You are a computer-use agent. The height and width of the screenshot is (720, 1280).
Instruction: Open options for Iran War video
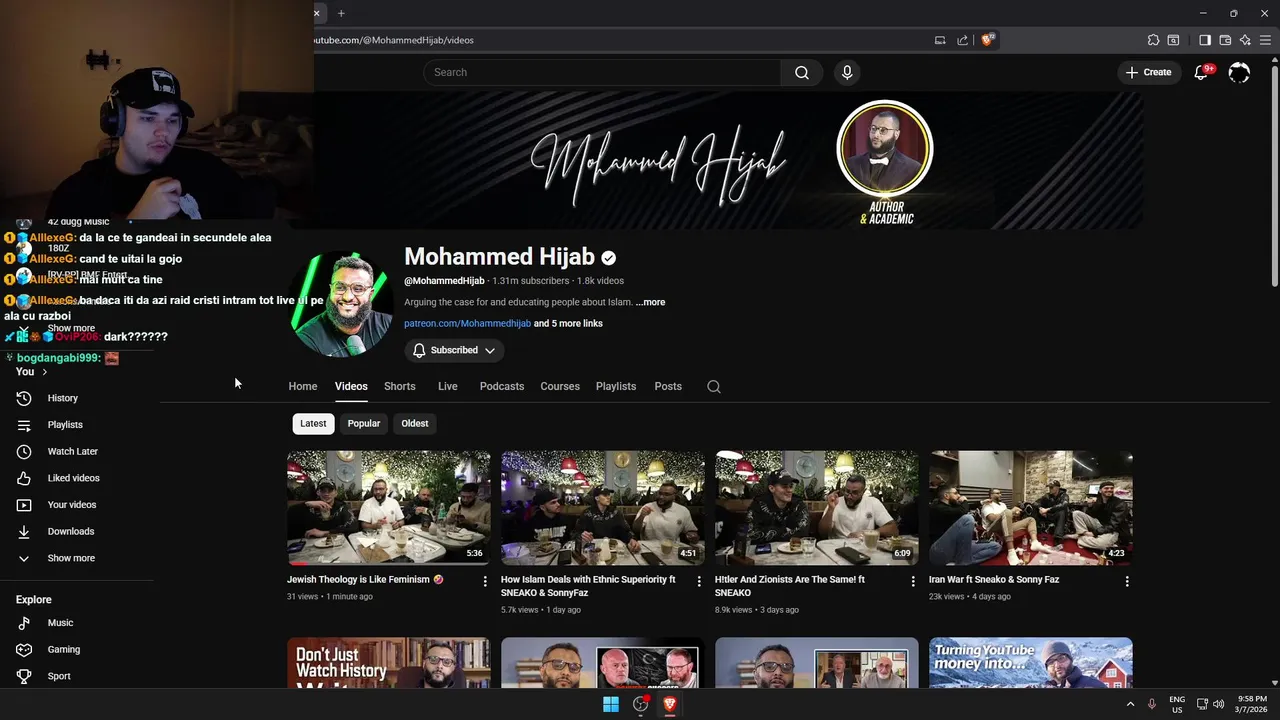coord(1127,581)
